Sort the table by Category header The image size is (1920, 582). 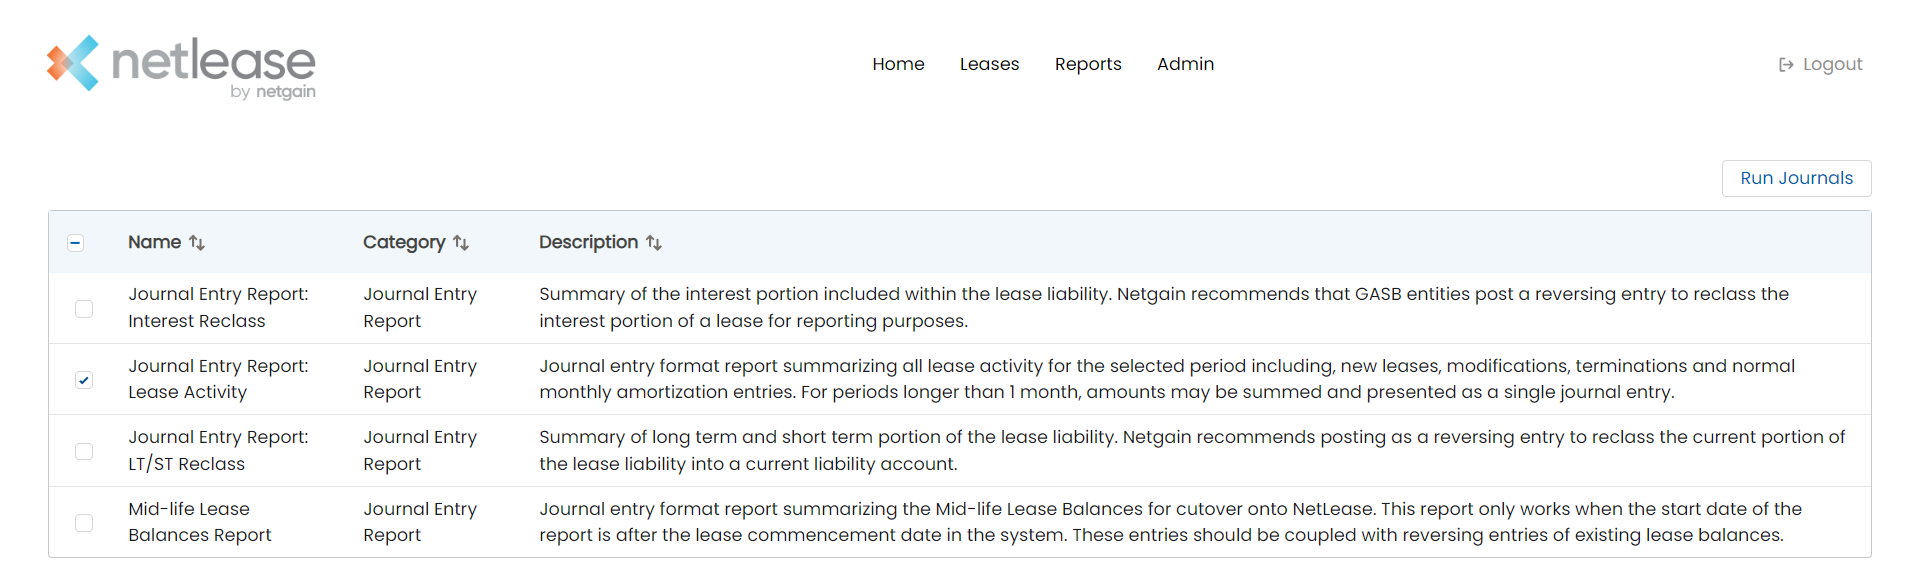coord(404,242)
